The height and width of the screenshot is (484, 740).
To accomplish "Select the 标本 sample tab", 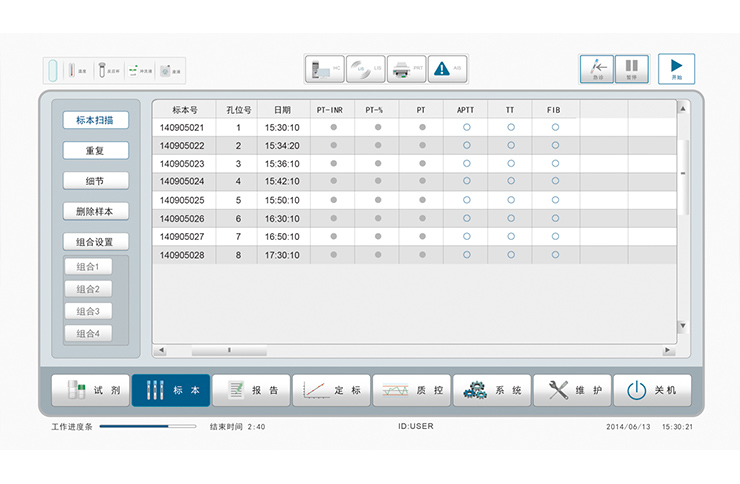I will pyautogui.click(x=171, y=390).
